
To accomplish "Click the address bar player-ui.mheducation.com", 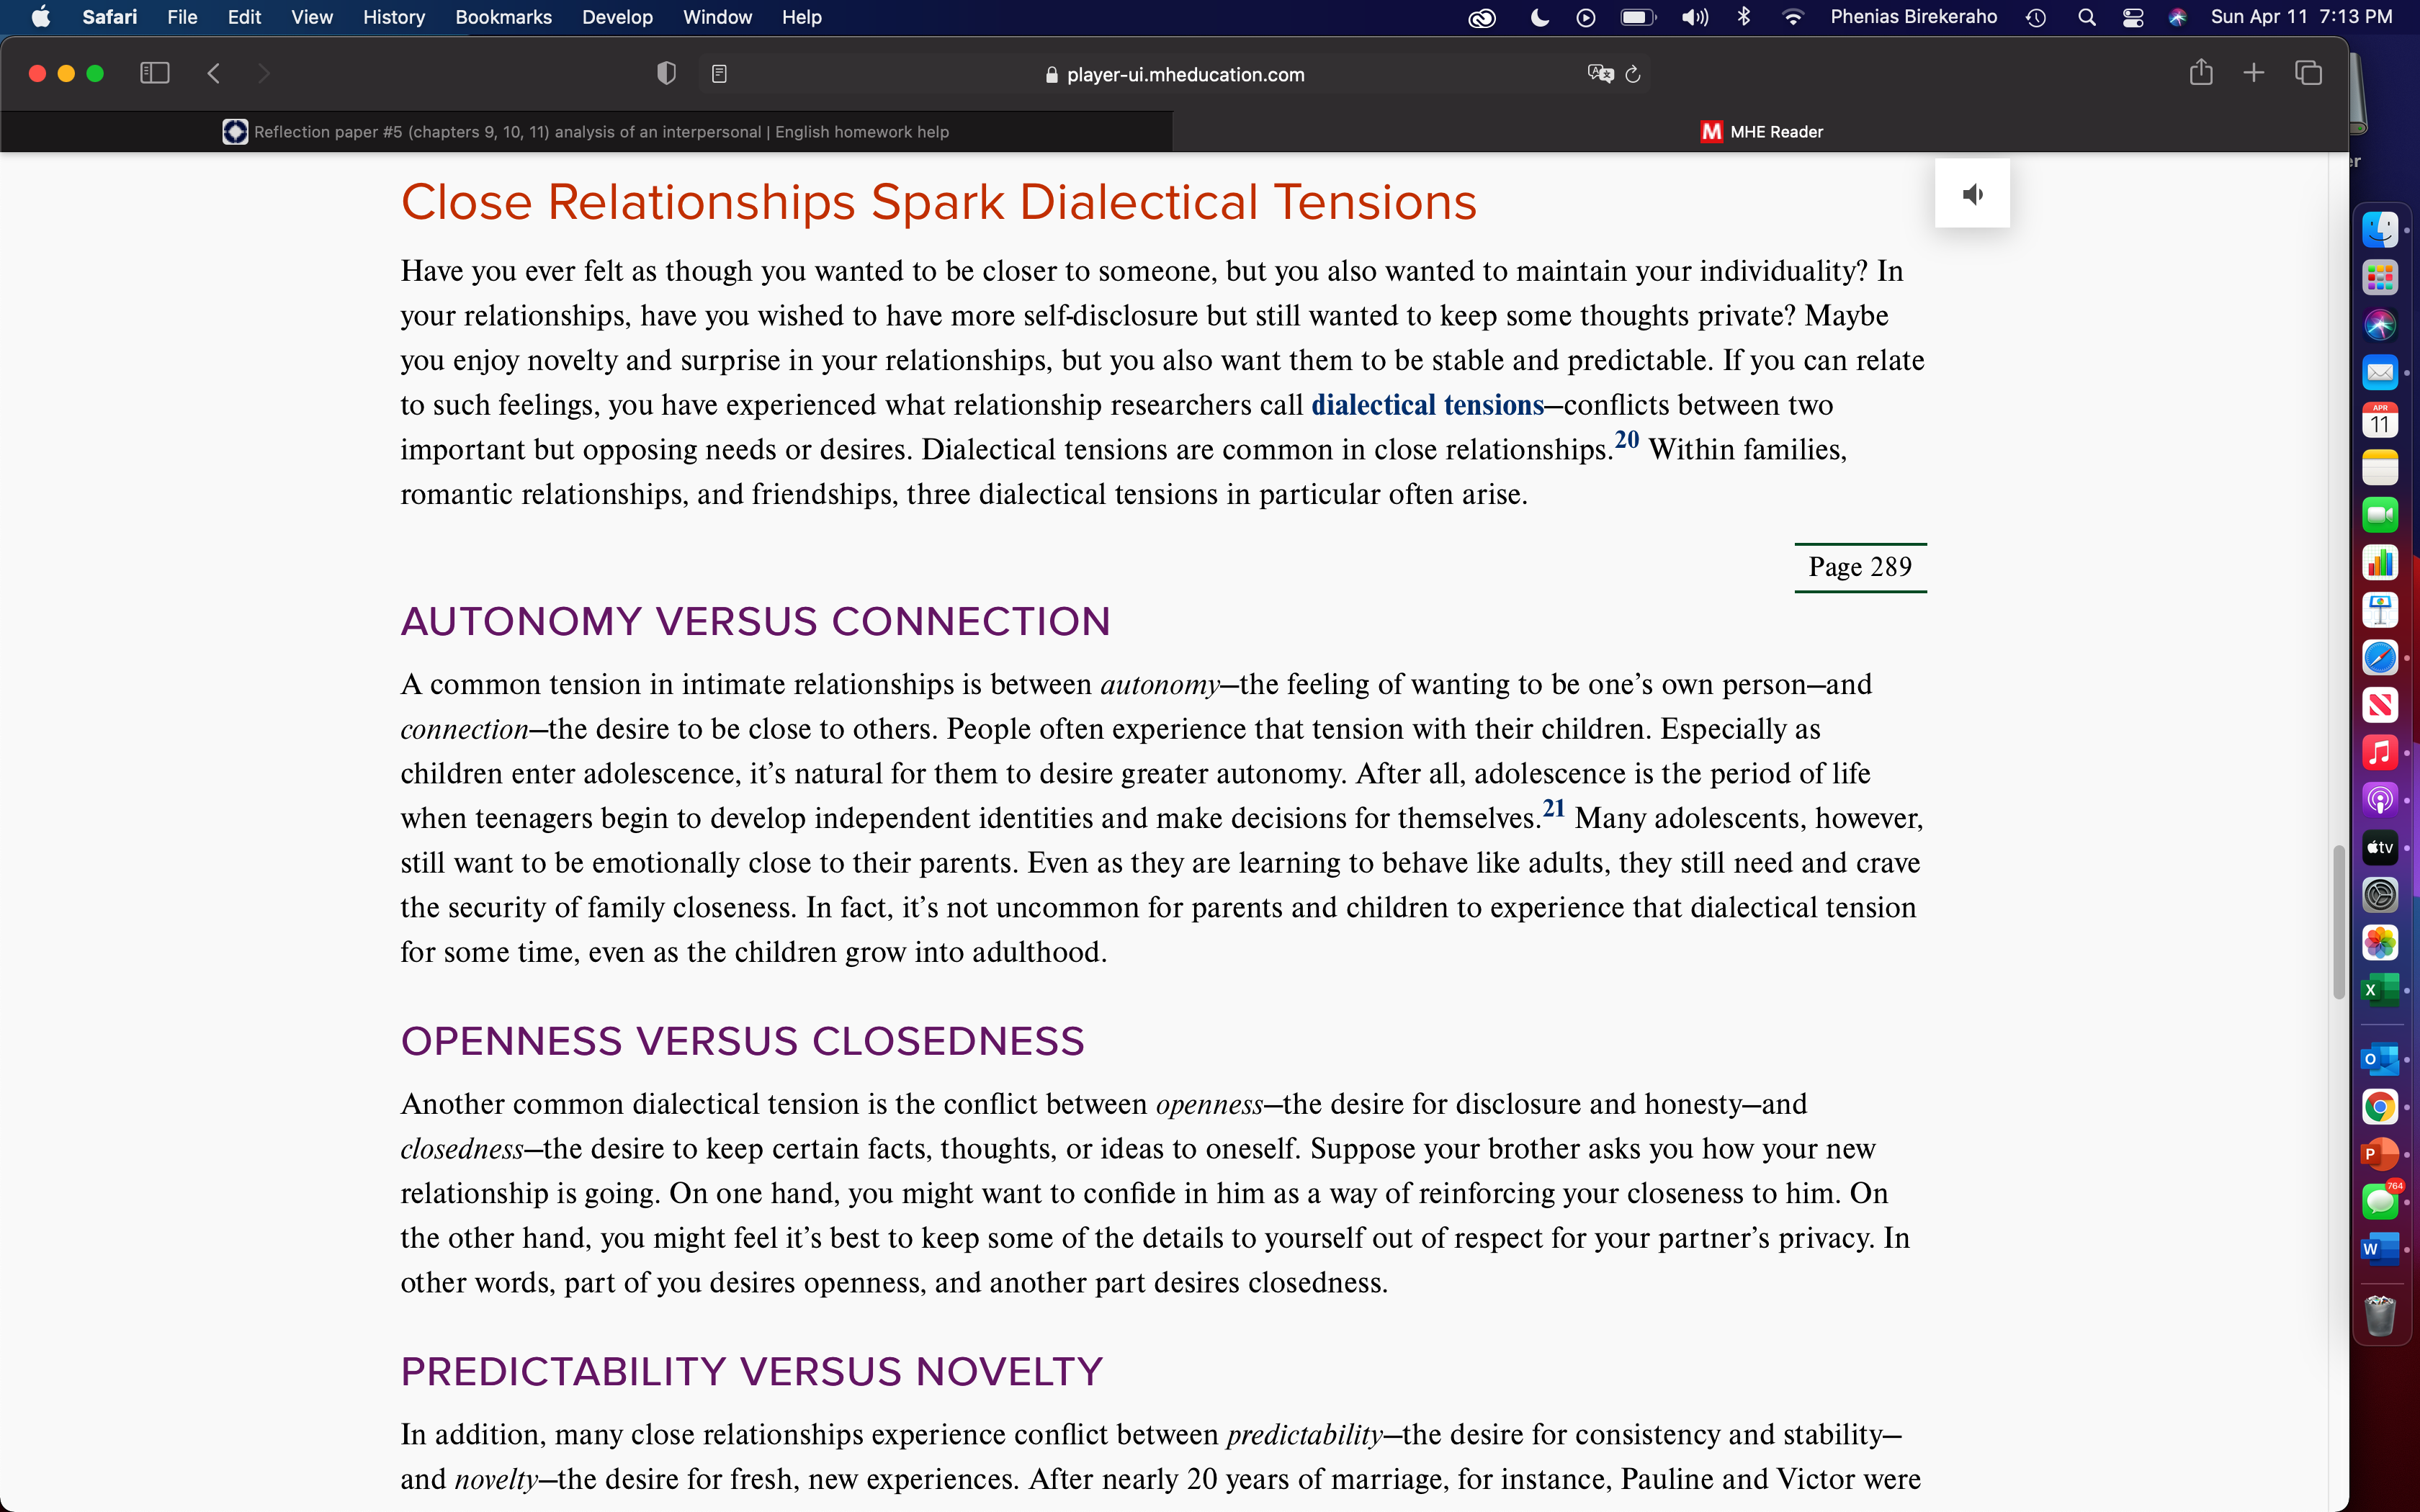I will coord(1175,74).
